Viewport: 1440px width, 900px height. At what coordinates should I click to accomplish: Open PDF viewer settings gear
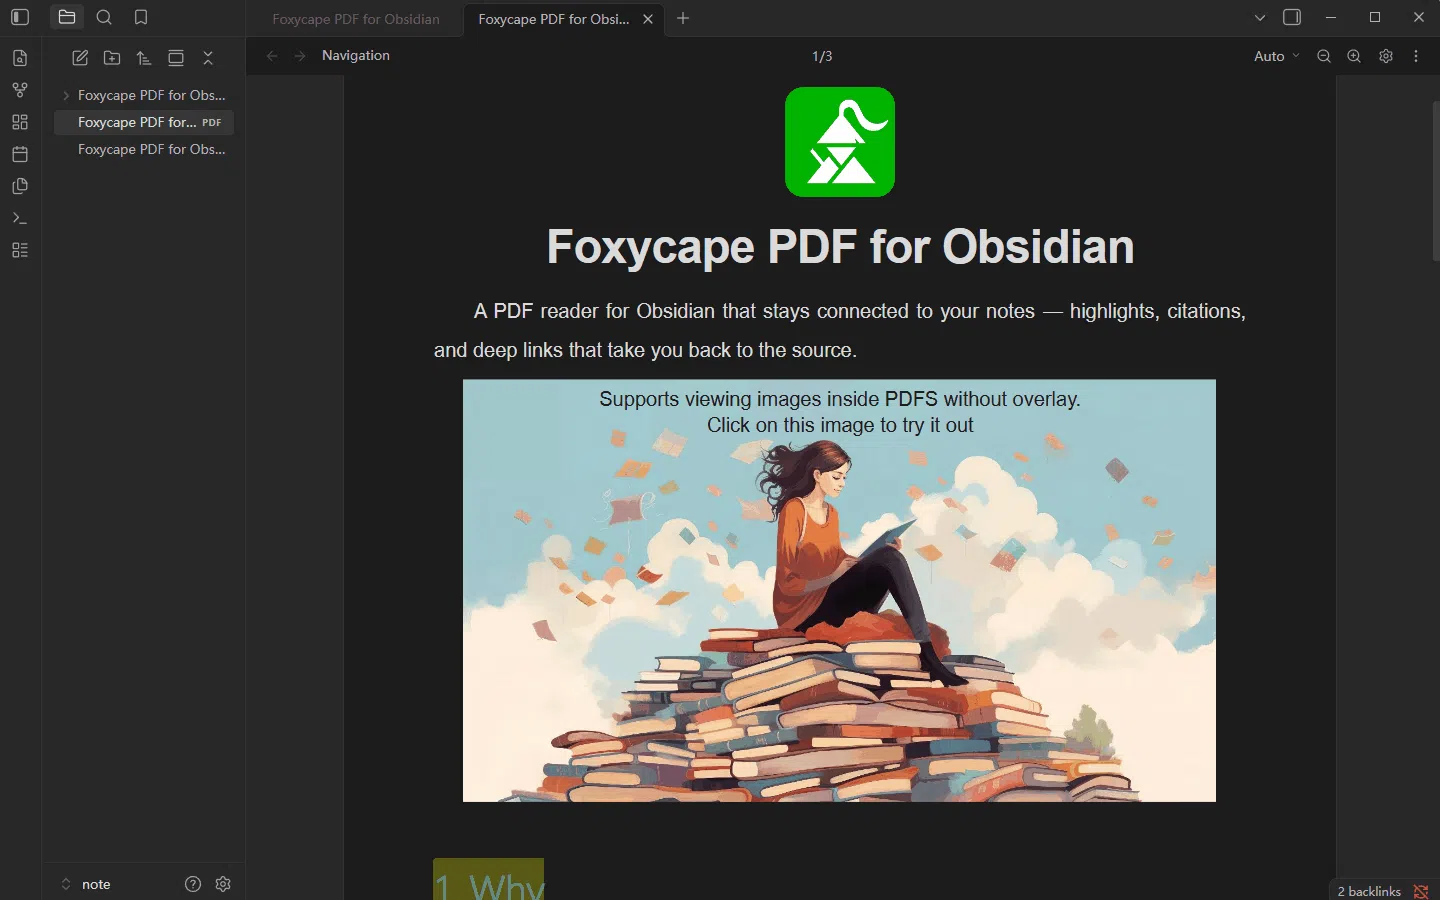coord(1386,56)
